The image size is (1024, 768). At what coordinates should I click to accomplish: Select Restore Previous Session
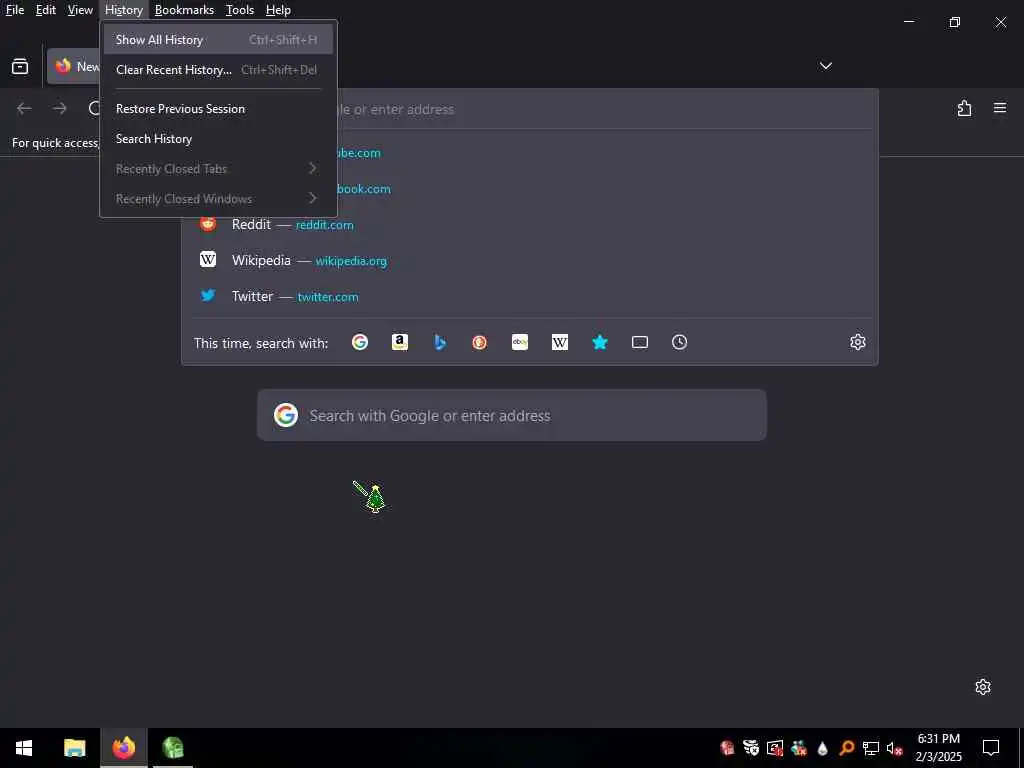pyautogui.click(x=218, y=109)
